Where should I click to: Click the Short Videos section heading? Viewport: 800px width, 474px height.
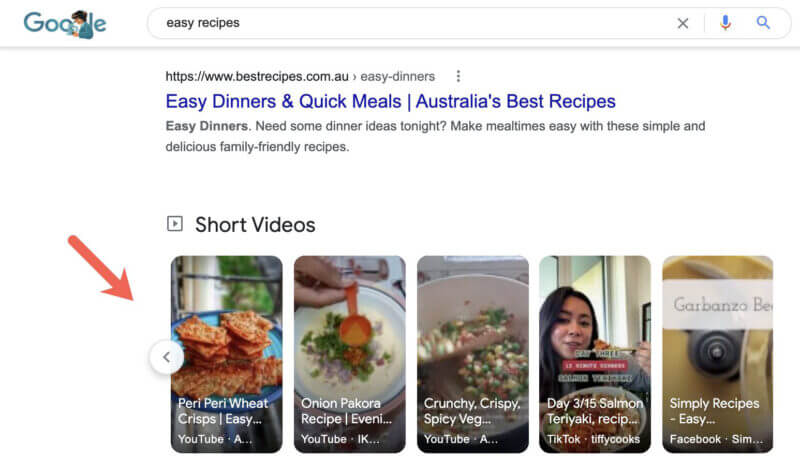tap(255, 224)
